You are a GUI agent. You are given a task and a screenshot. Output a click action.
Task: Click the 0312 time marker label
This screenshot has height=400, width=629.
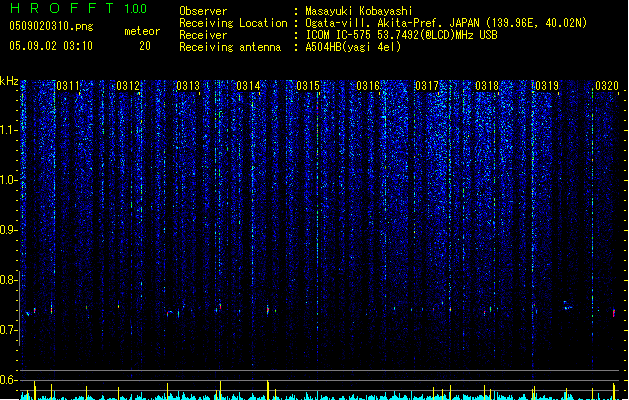pos(128,86)
